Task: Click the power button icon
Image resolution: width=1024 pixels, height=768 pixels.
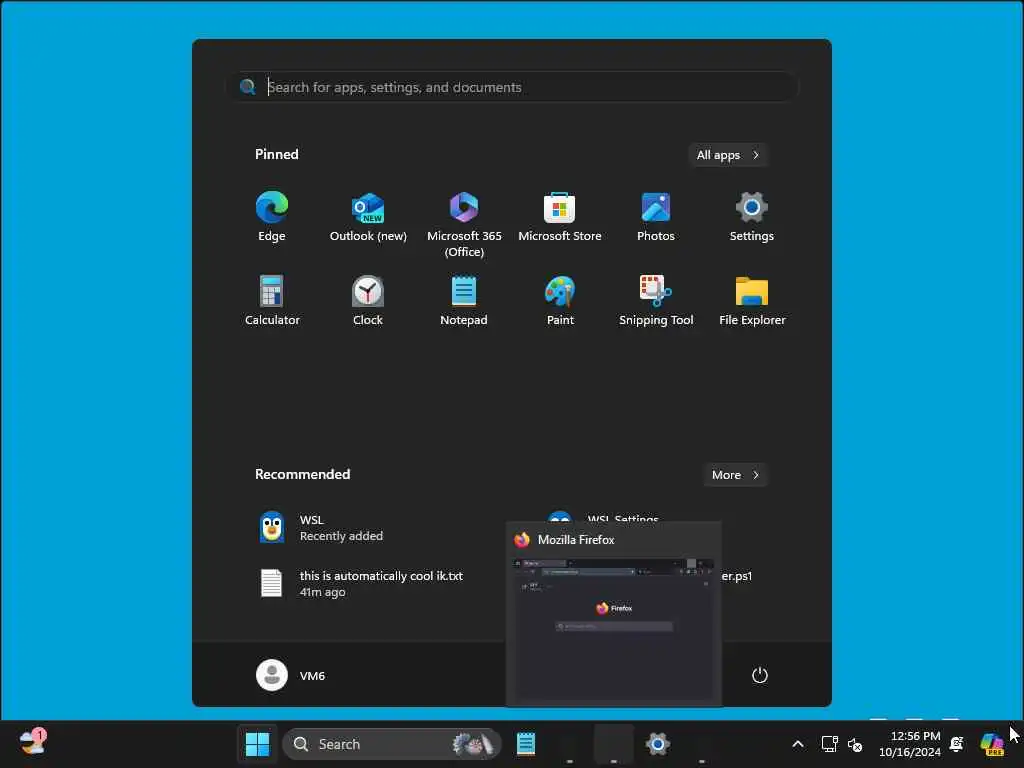Action: pyautogui.click(x=760, y=675)
